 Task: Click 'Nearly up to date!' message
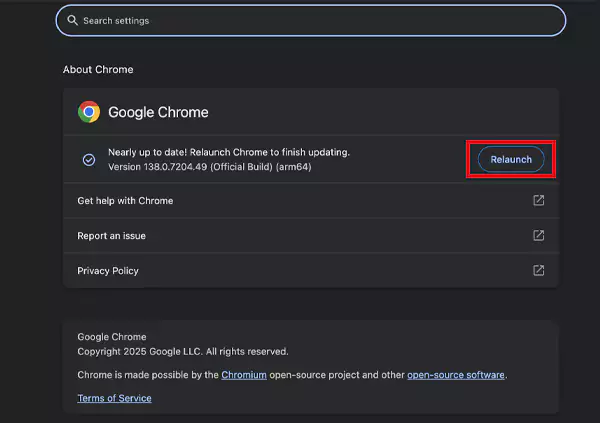click(229, 152)
